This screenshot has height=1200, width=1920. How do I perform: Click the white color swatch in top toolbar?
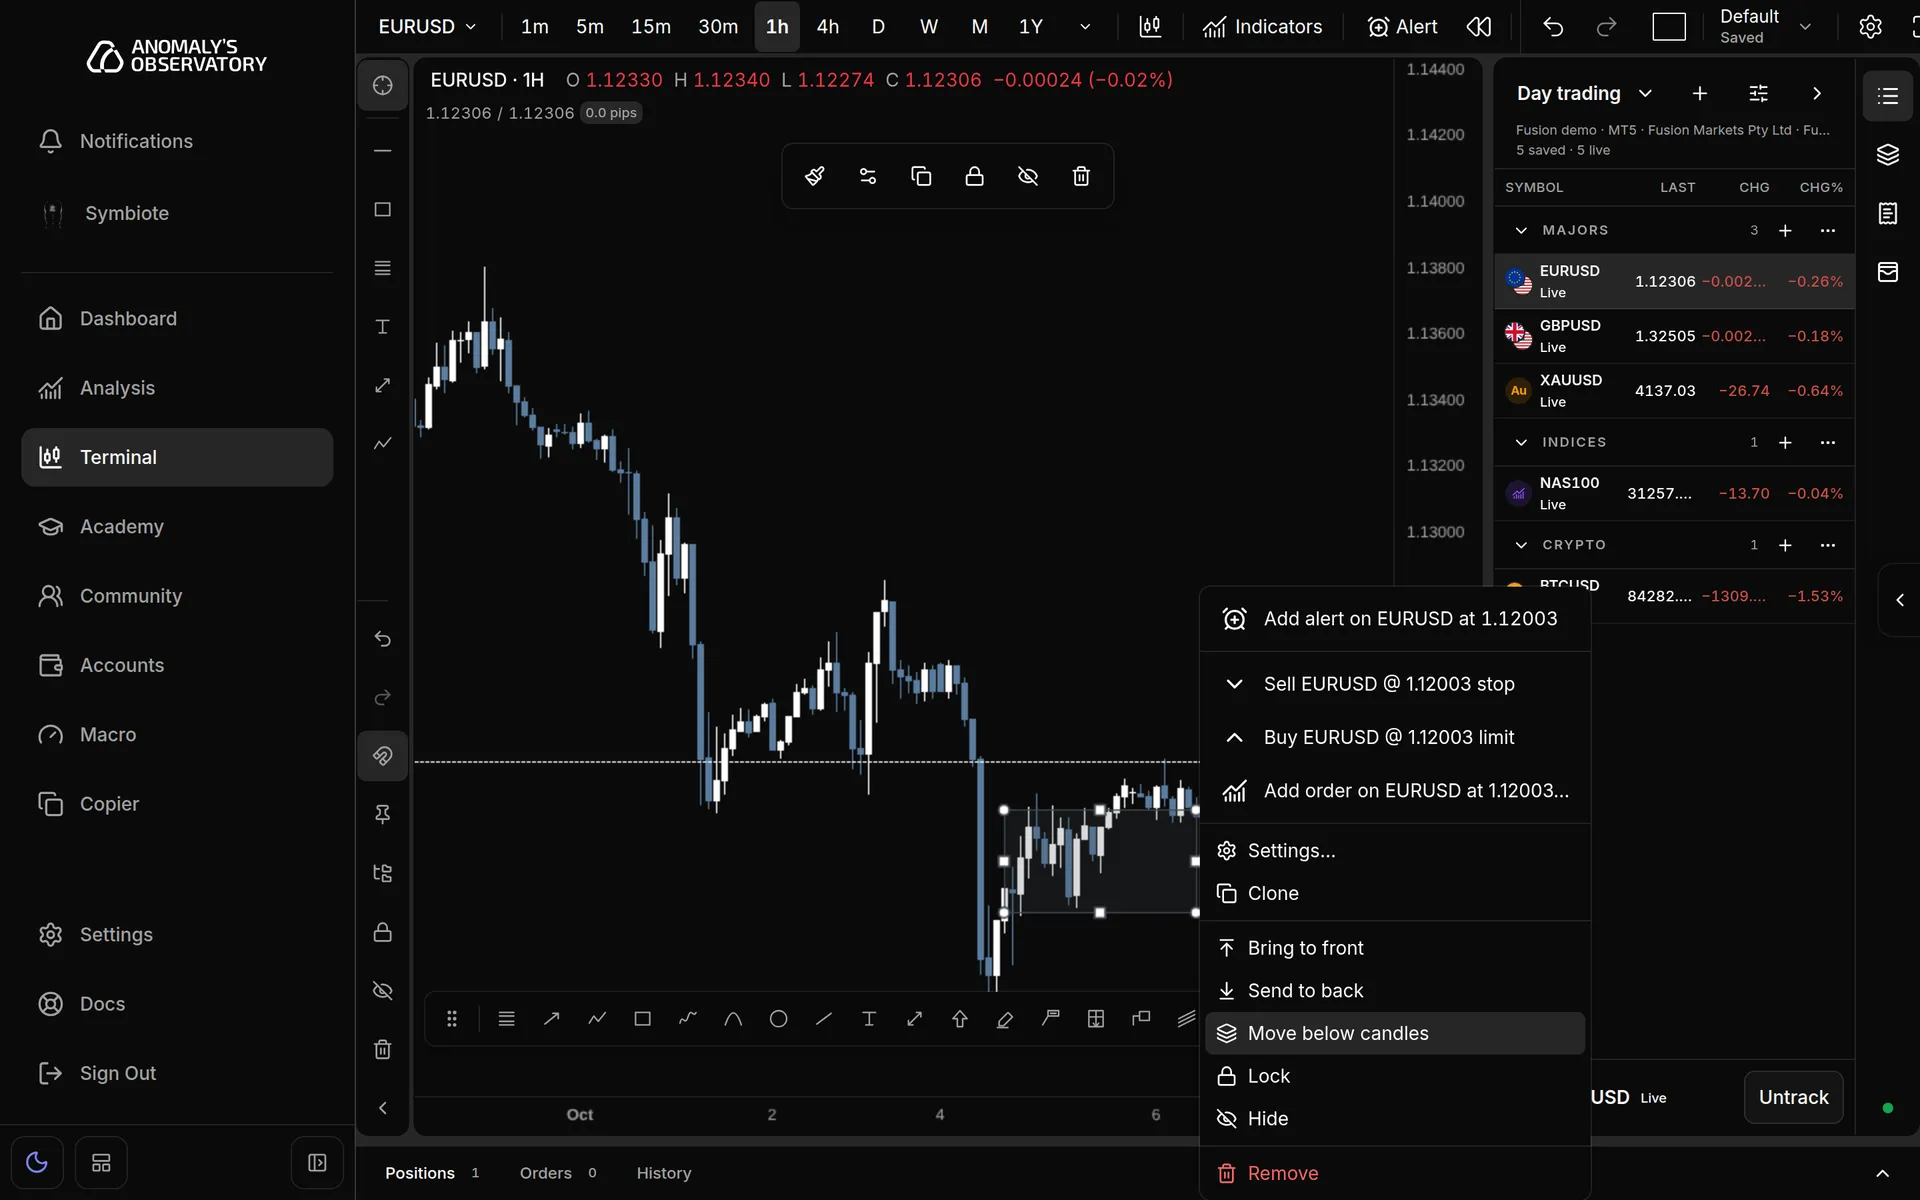pyautogui.click(x=1668, y=27)
